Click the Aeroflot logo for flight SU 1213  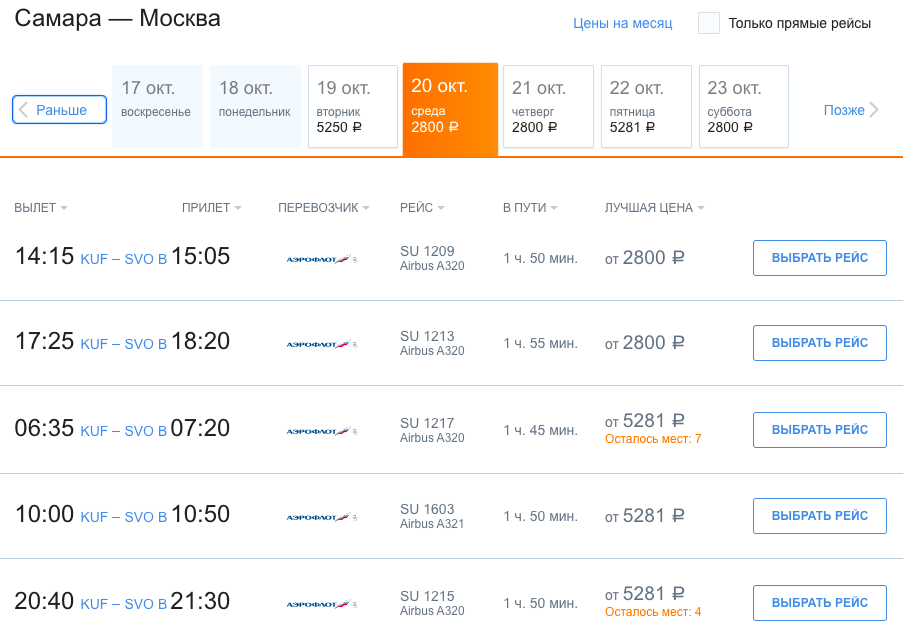pos(321,344)
